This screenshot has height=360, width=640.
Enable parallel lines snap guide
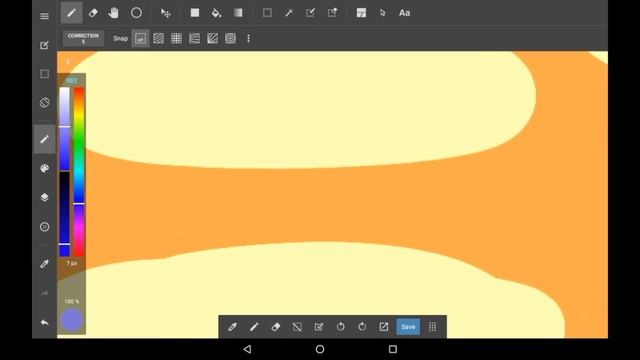[x=158, y=38]
